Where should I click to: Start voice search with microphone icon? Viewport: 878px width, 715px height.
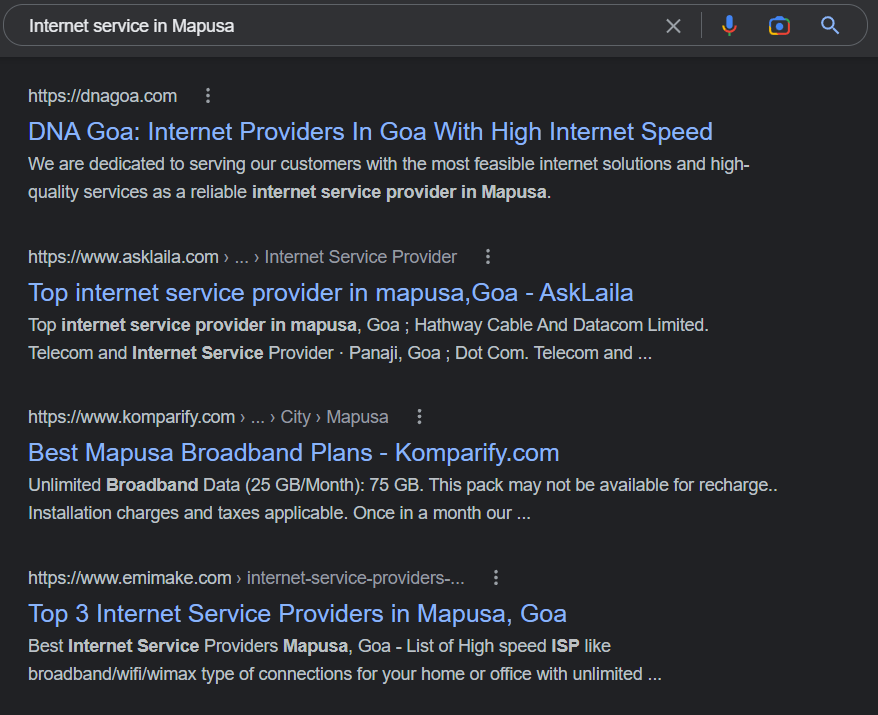tap(729, 26)
